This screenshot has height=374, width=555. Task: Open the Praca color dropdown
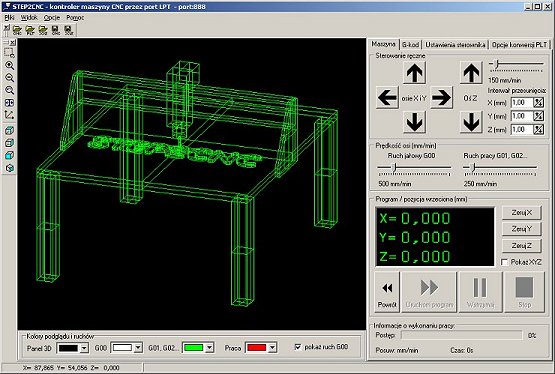(272, 348)
